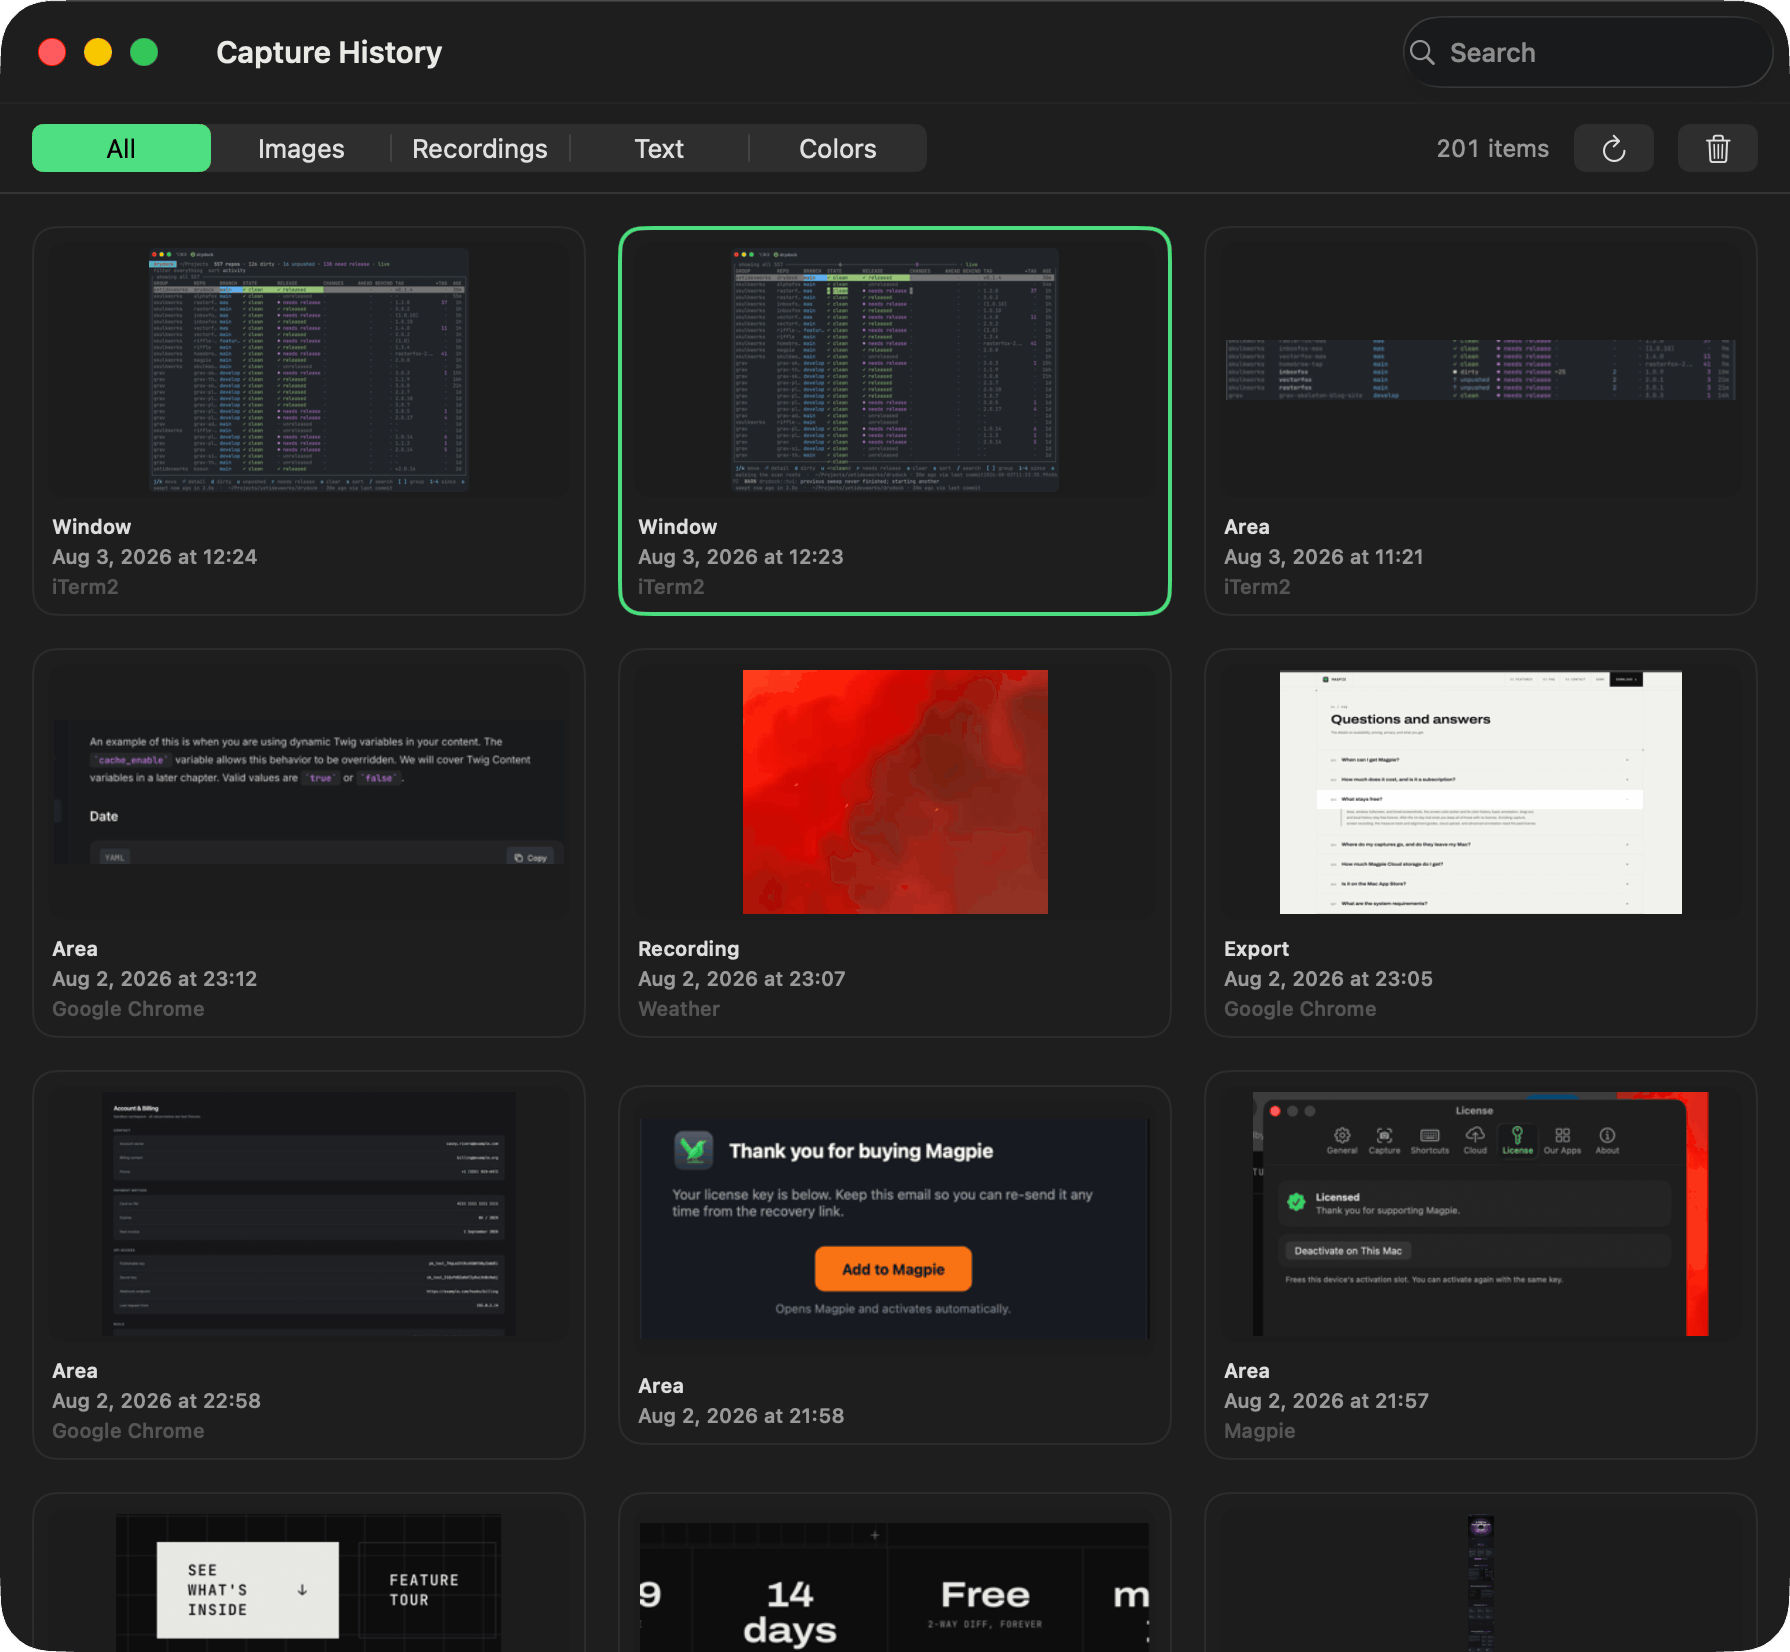This screenshot has height=1652, width=1790.
Task: Filter captures by Colors
Action: point(838,149)
